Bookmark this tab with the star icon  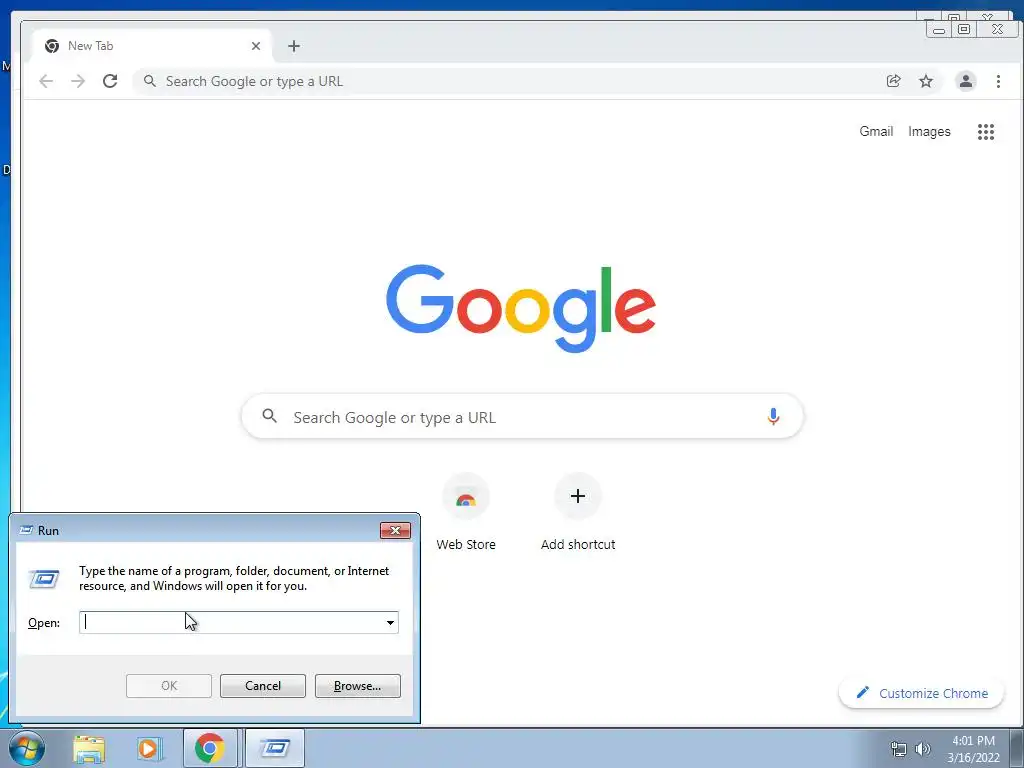click(x=926, y=81)
